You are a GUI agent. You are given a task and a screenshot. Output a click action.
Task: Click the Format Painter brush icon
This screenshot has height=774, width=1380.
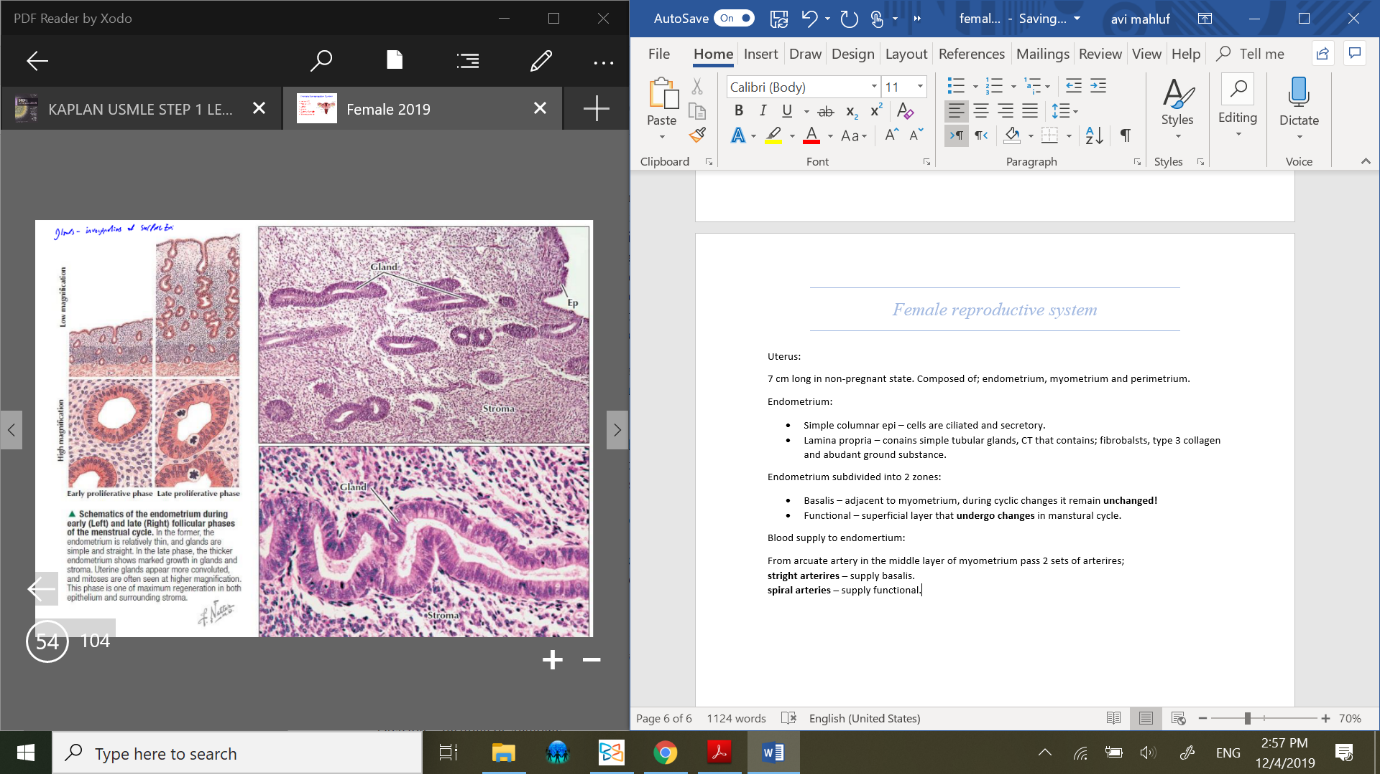pos(697,134)
